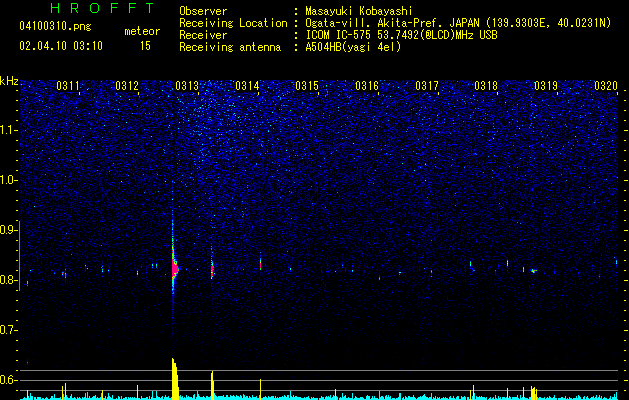Click the 0313 time marker
The image size is (629, 400).
tap(187, 85)
